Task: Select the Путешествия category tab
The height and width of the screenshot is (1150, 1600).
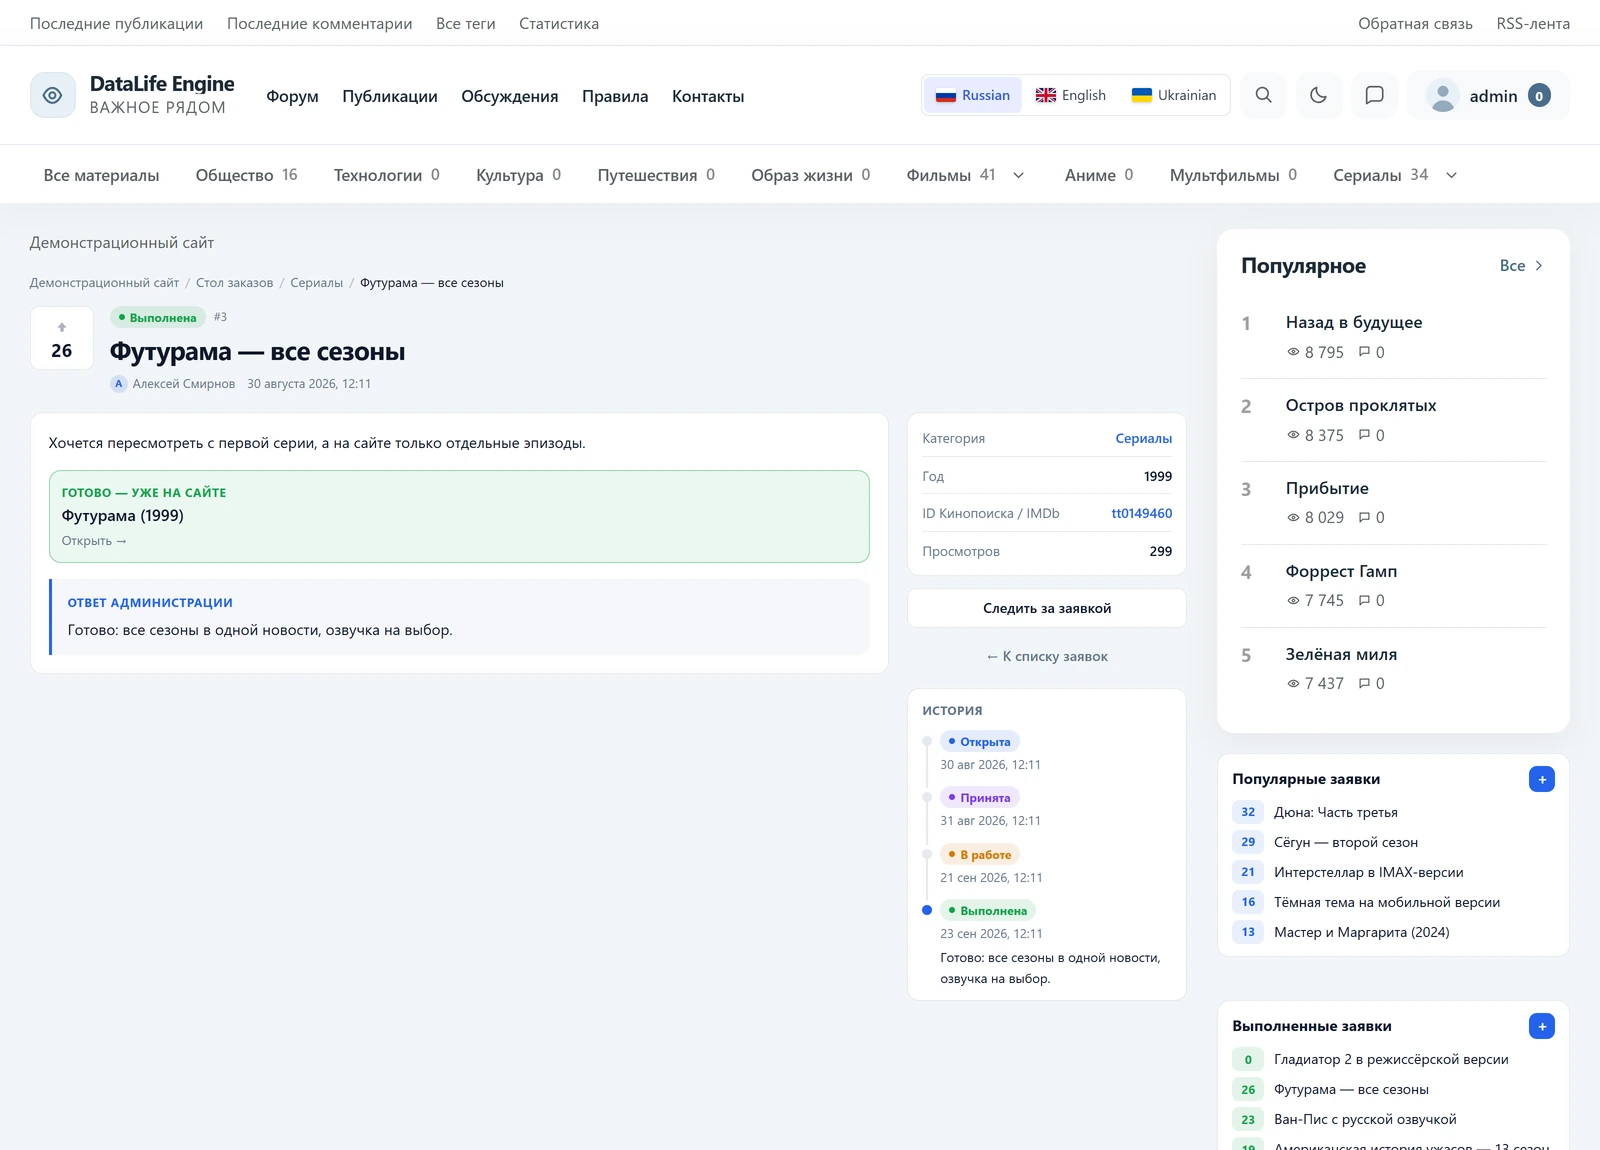Action: (656, 175)
